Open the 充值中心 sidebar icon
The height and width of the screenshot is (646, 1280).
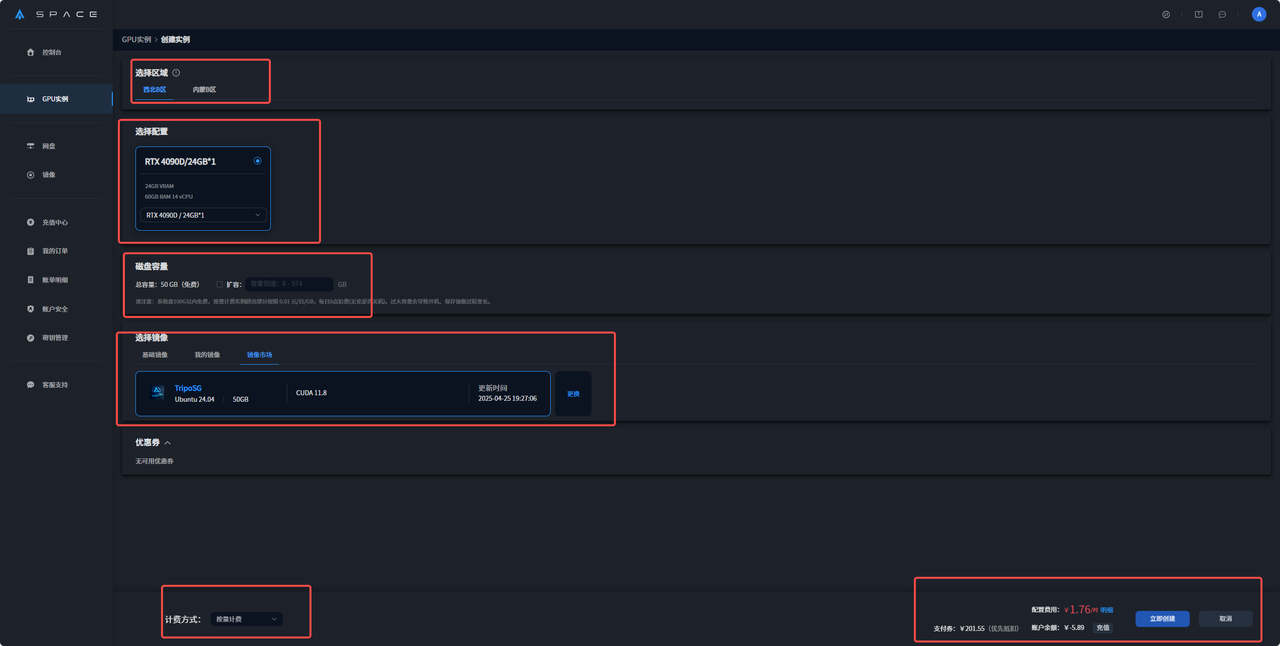30,222
